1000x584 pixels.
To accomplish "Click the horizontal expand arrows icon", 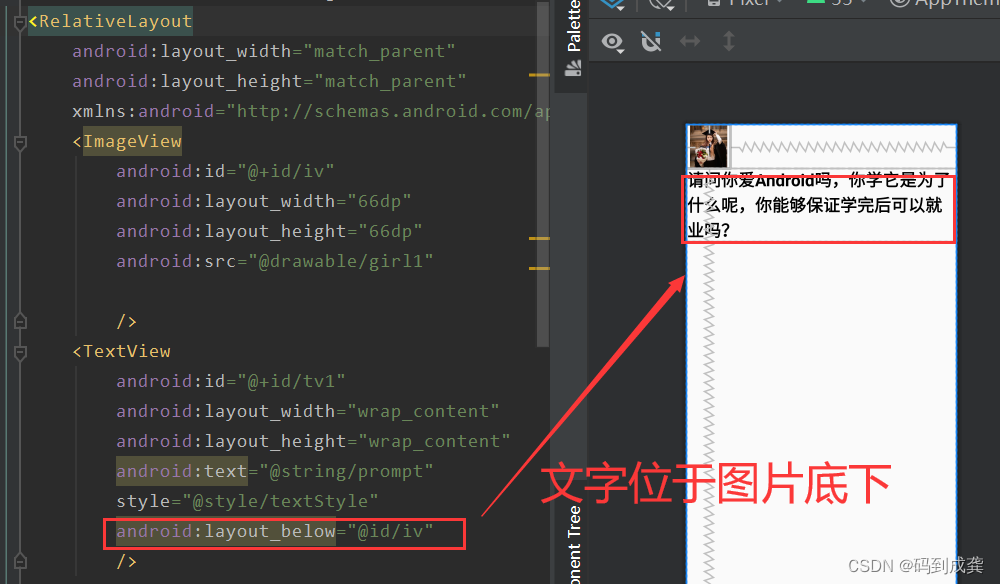I will coord(690,42).
